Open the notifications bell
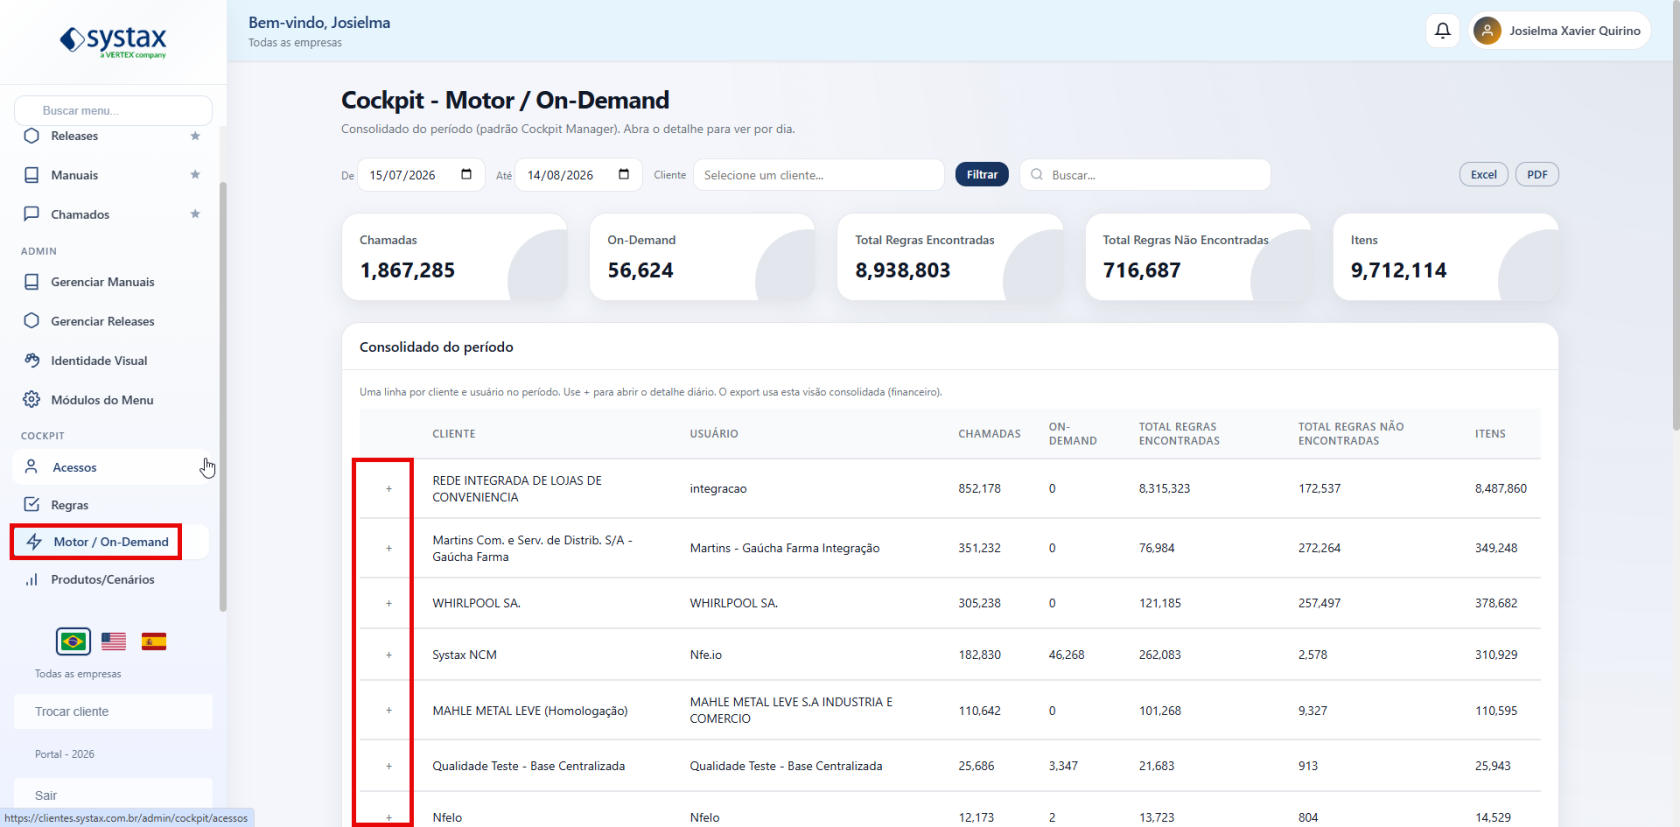 (x=1443, y=31)
